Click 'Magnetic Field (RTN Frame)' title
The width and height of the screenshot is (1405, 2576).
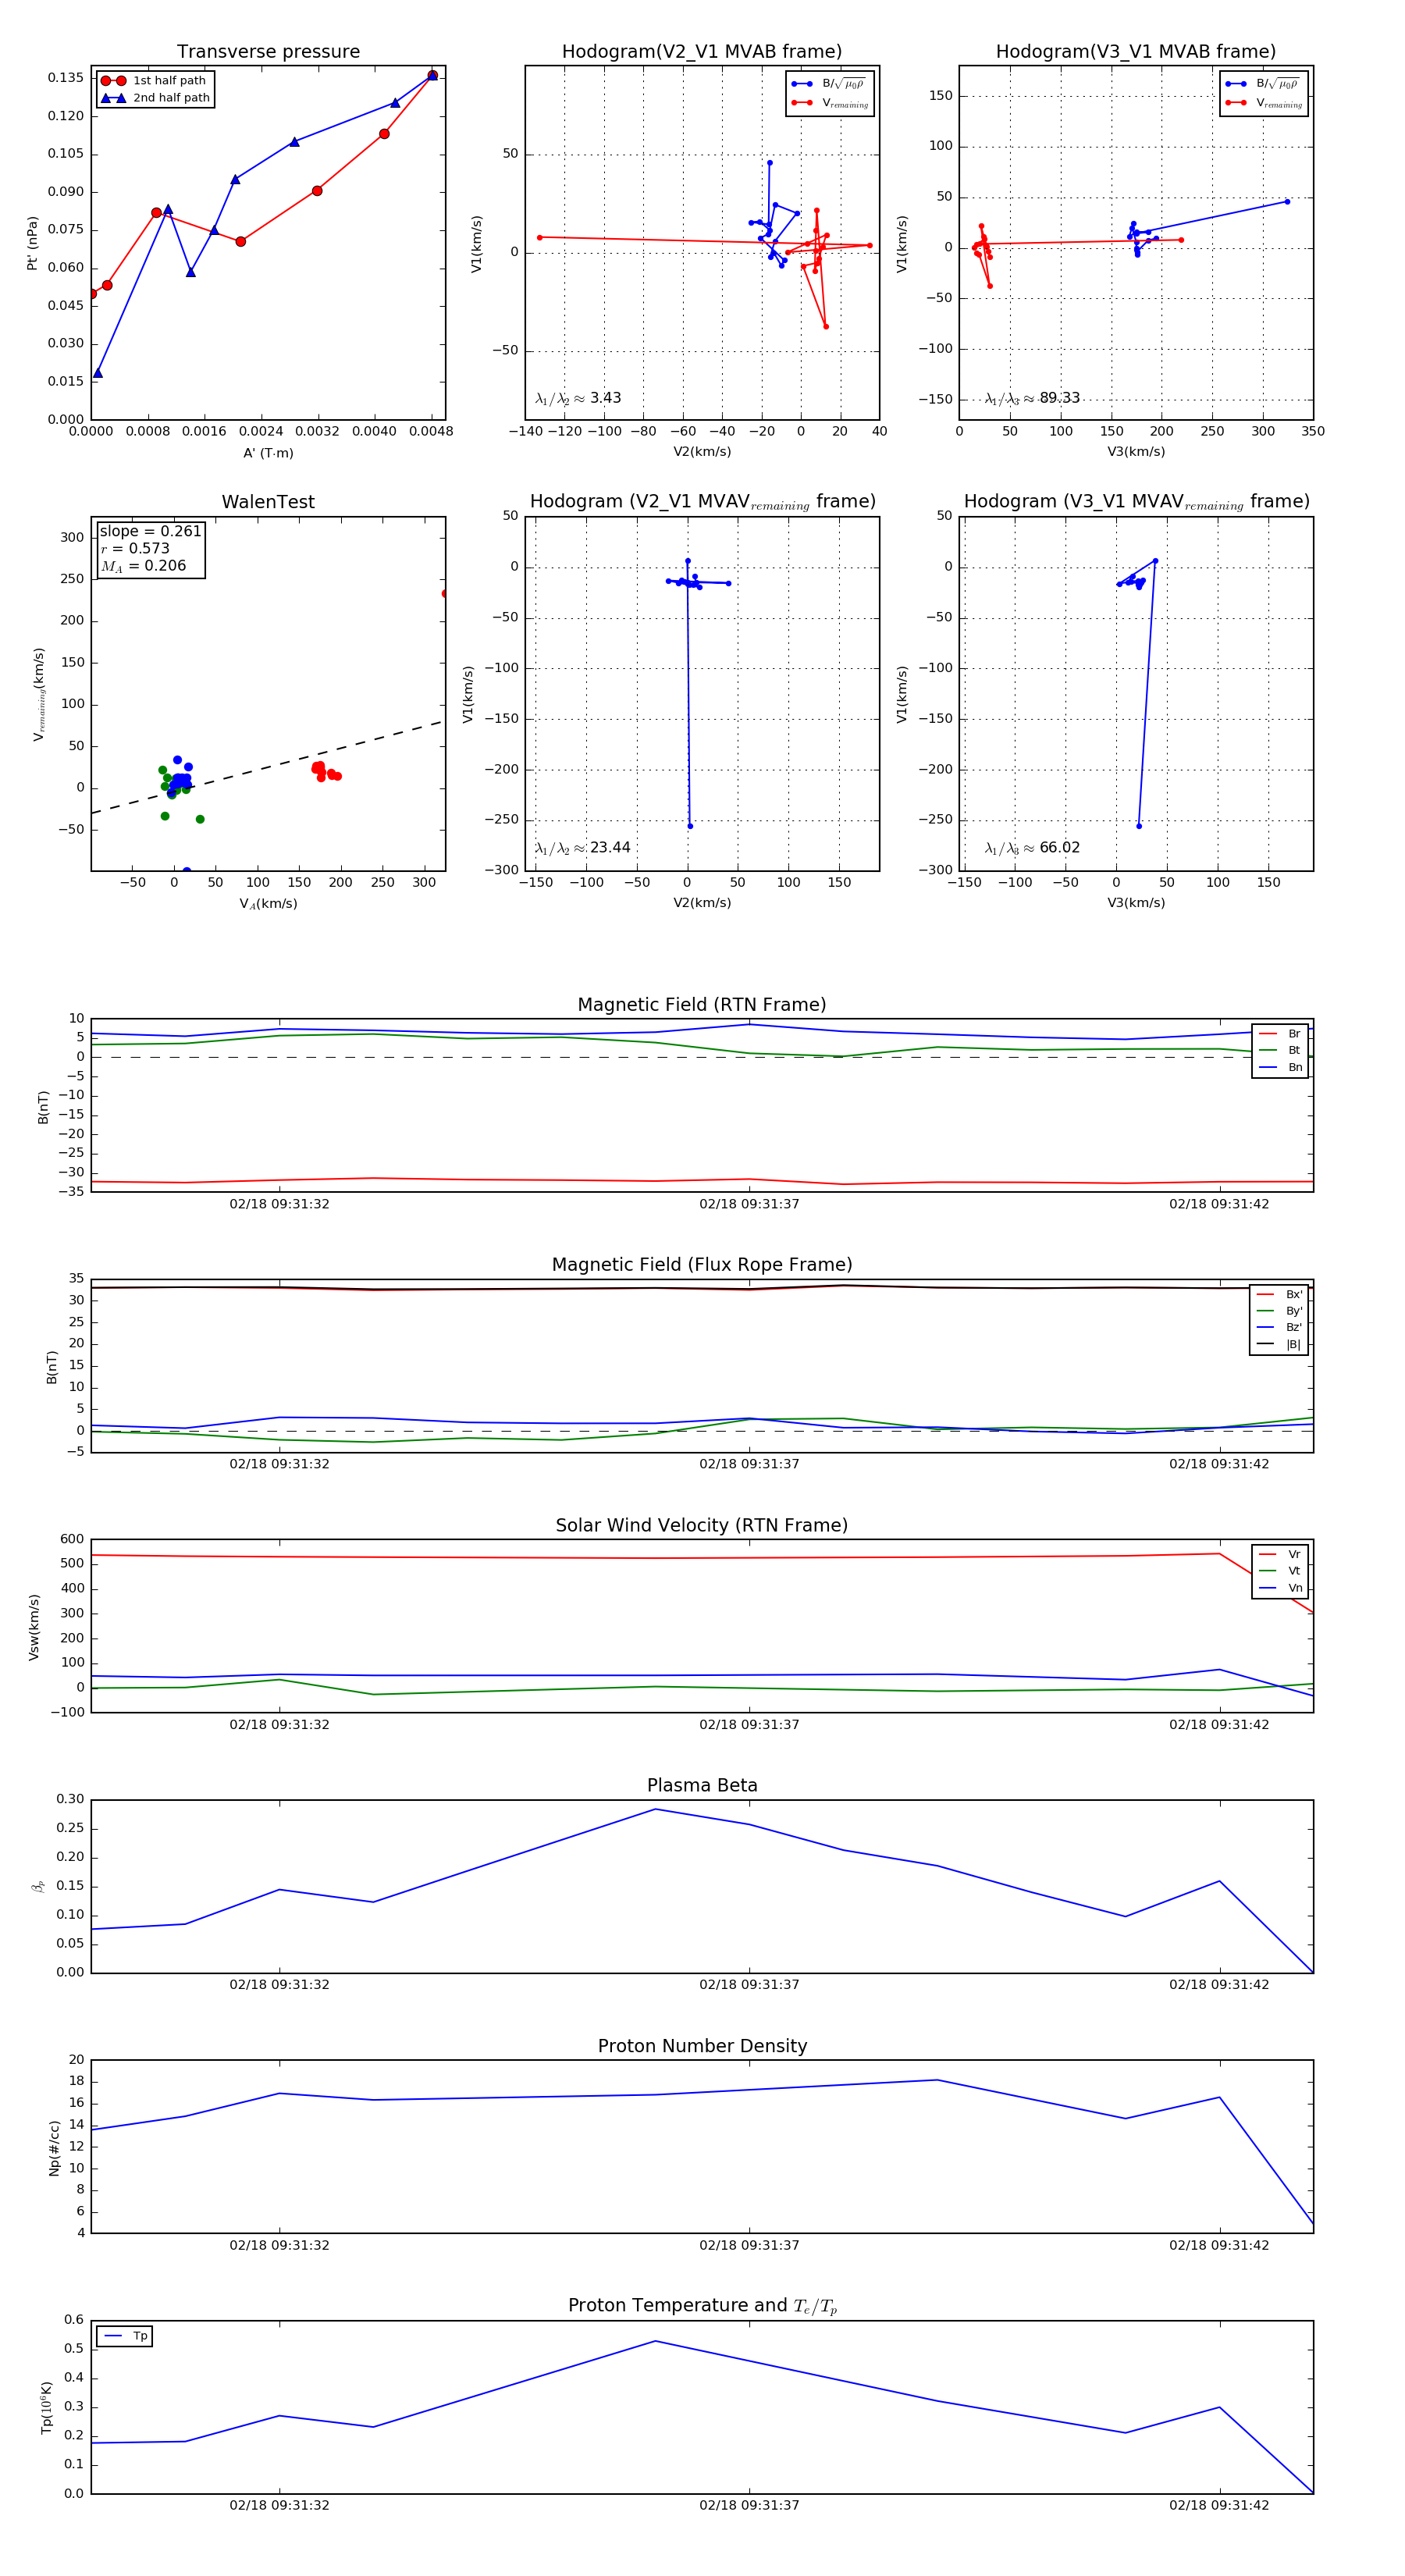tap(702, 1005)
